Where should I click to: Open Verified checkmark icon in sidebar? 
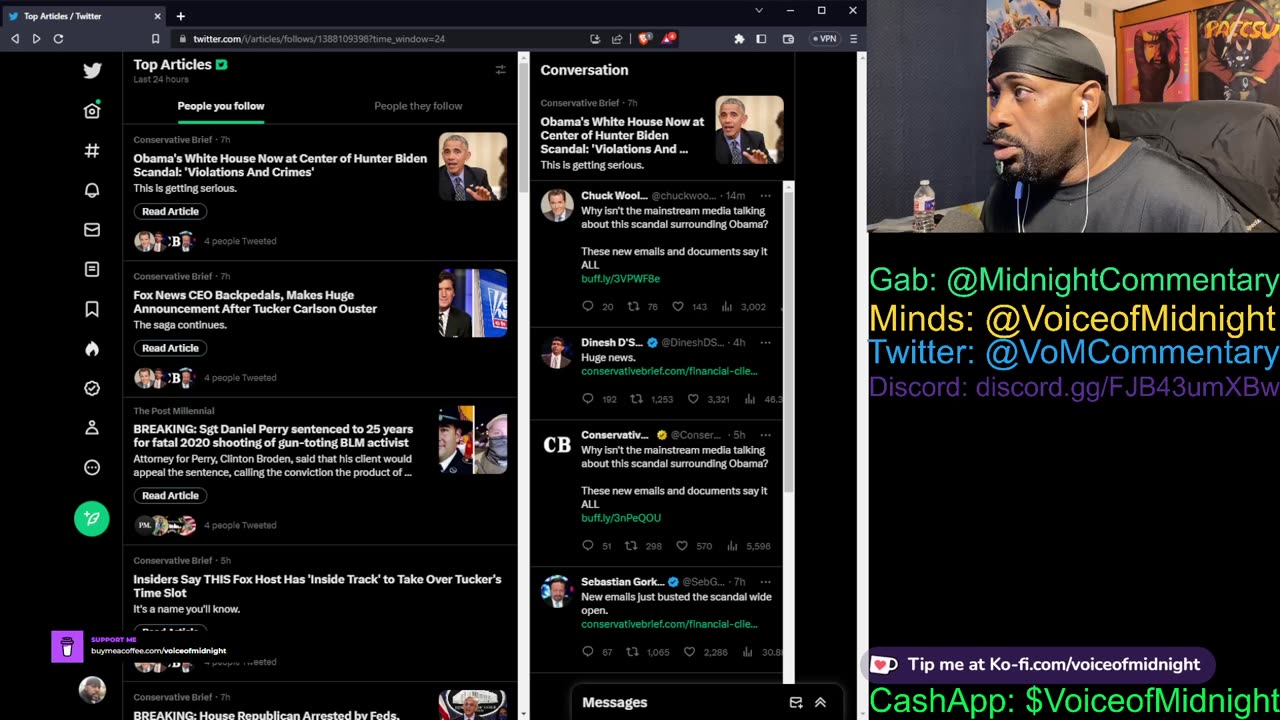pos(92,388)
